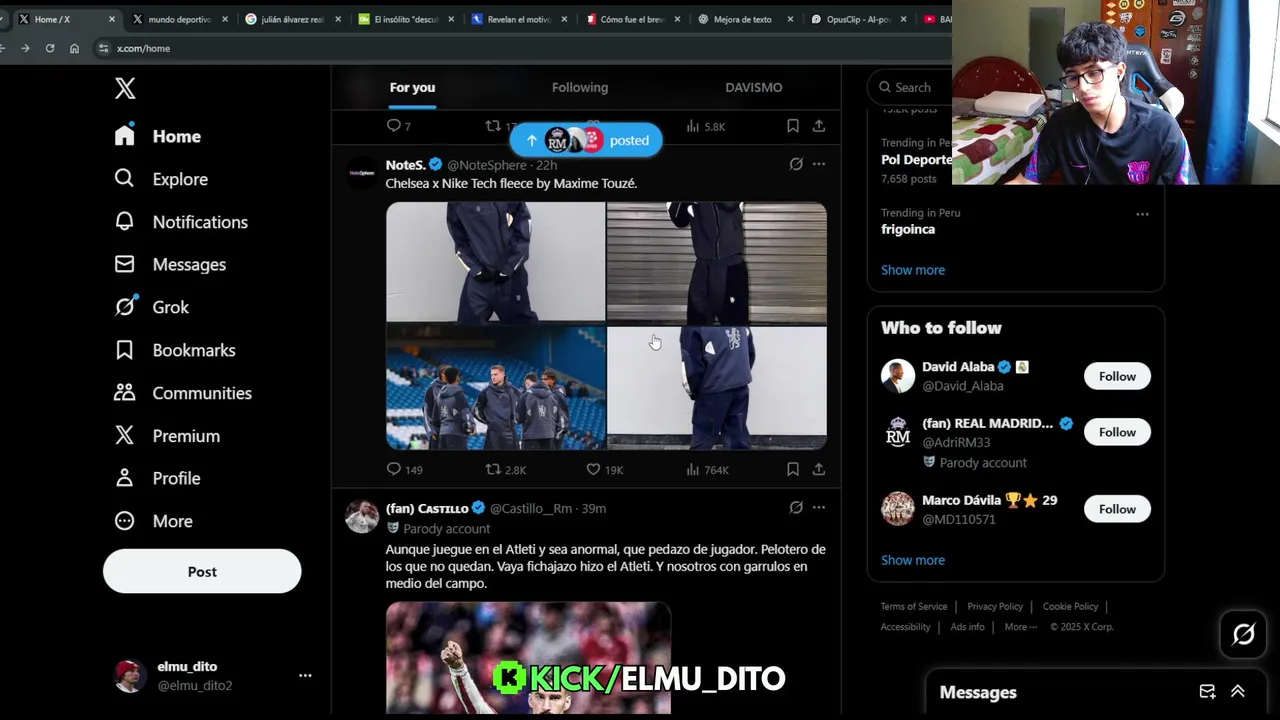Show more who to follow
Screen dimensions: 1280x720
pyautogui.click(x=913, y=560)
